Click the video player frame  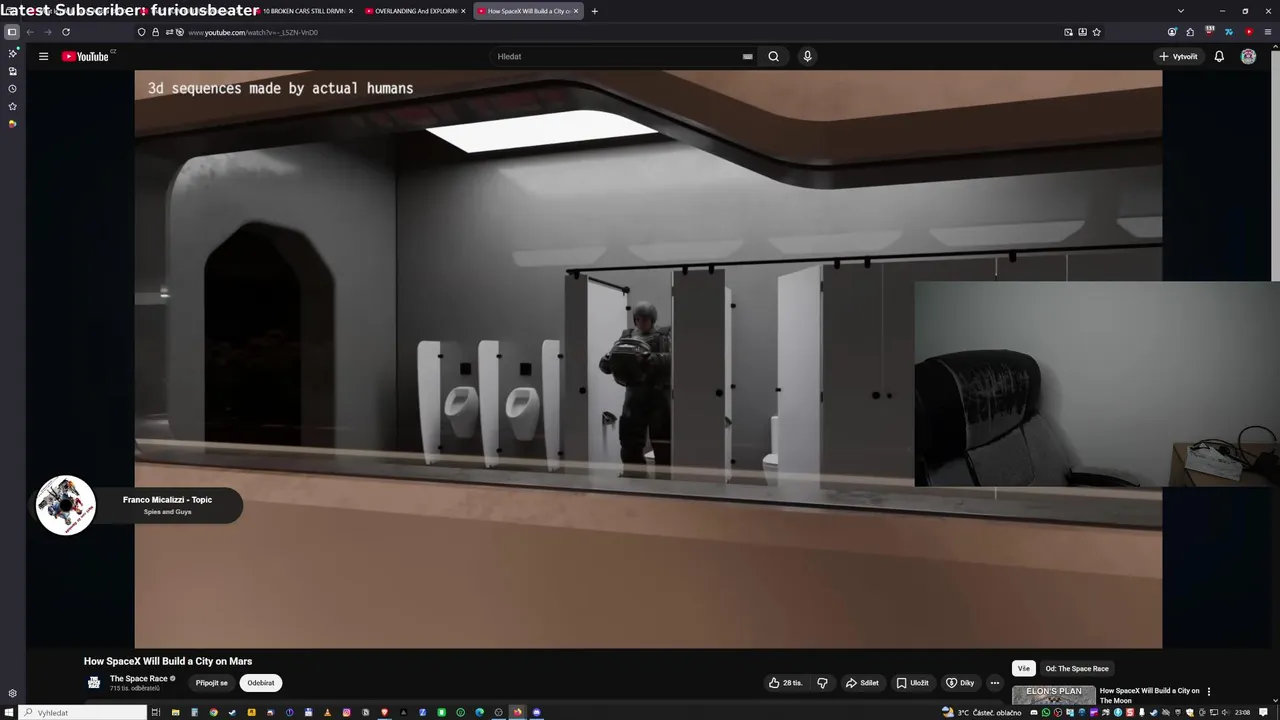648,359
